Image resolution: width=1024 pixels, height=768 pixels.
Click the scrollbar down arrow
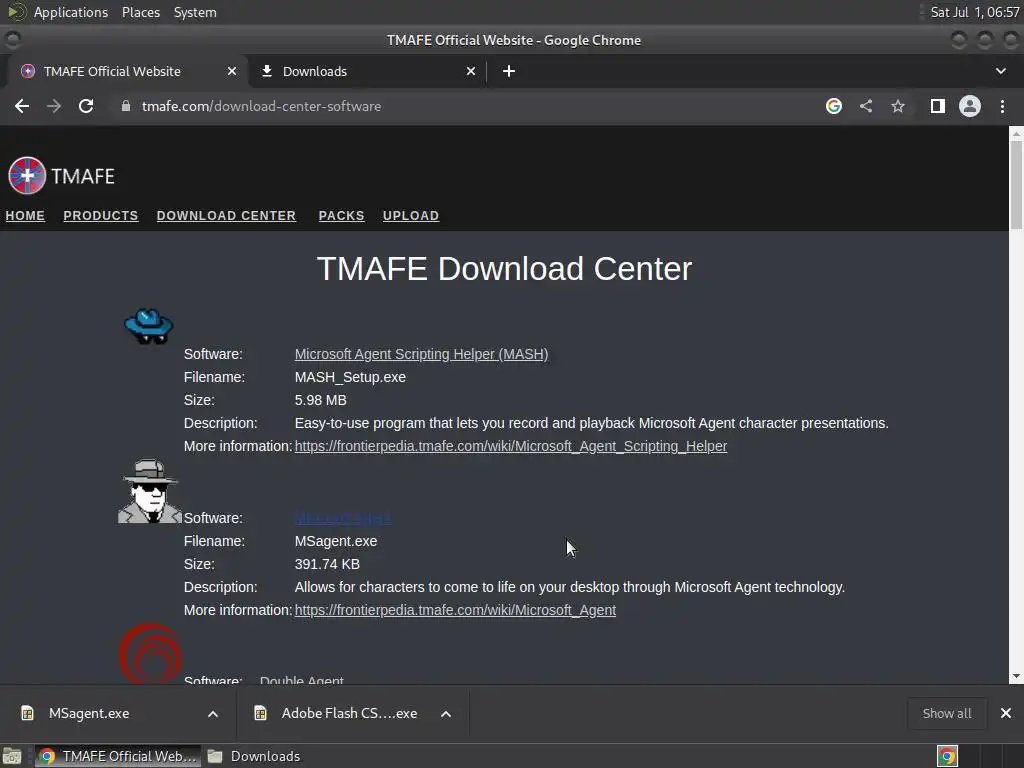point(1016,677)
